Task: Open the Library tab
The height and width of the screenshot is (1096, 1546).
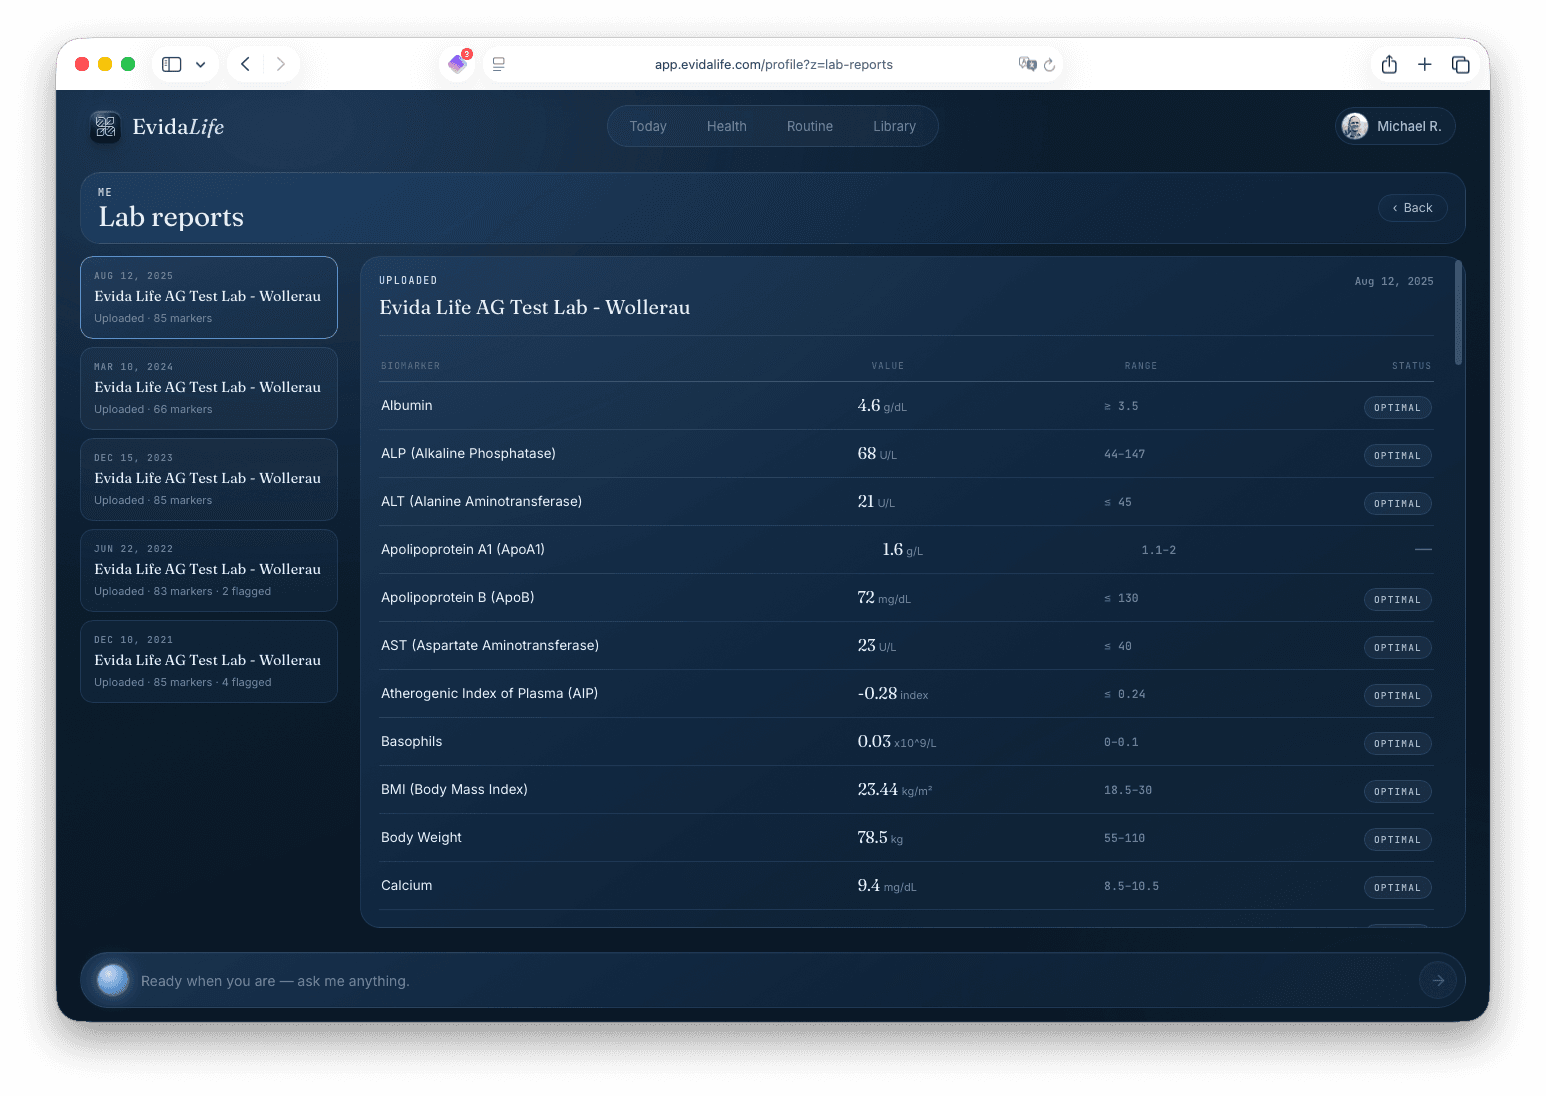Action: 894,126
